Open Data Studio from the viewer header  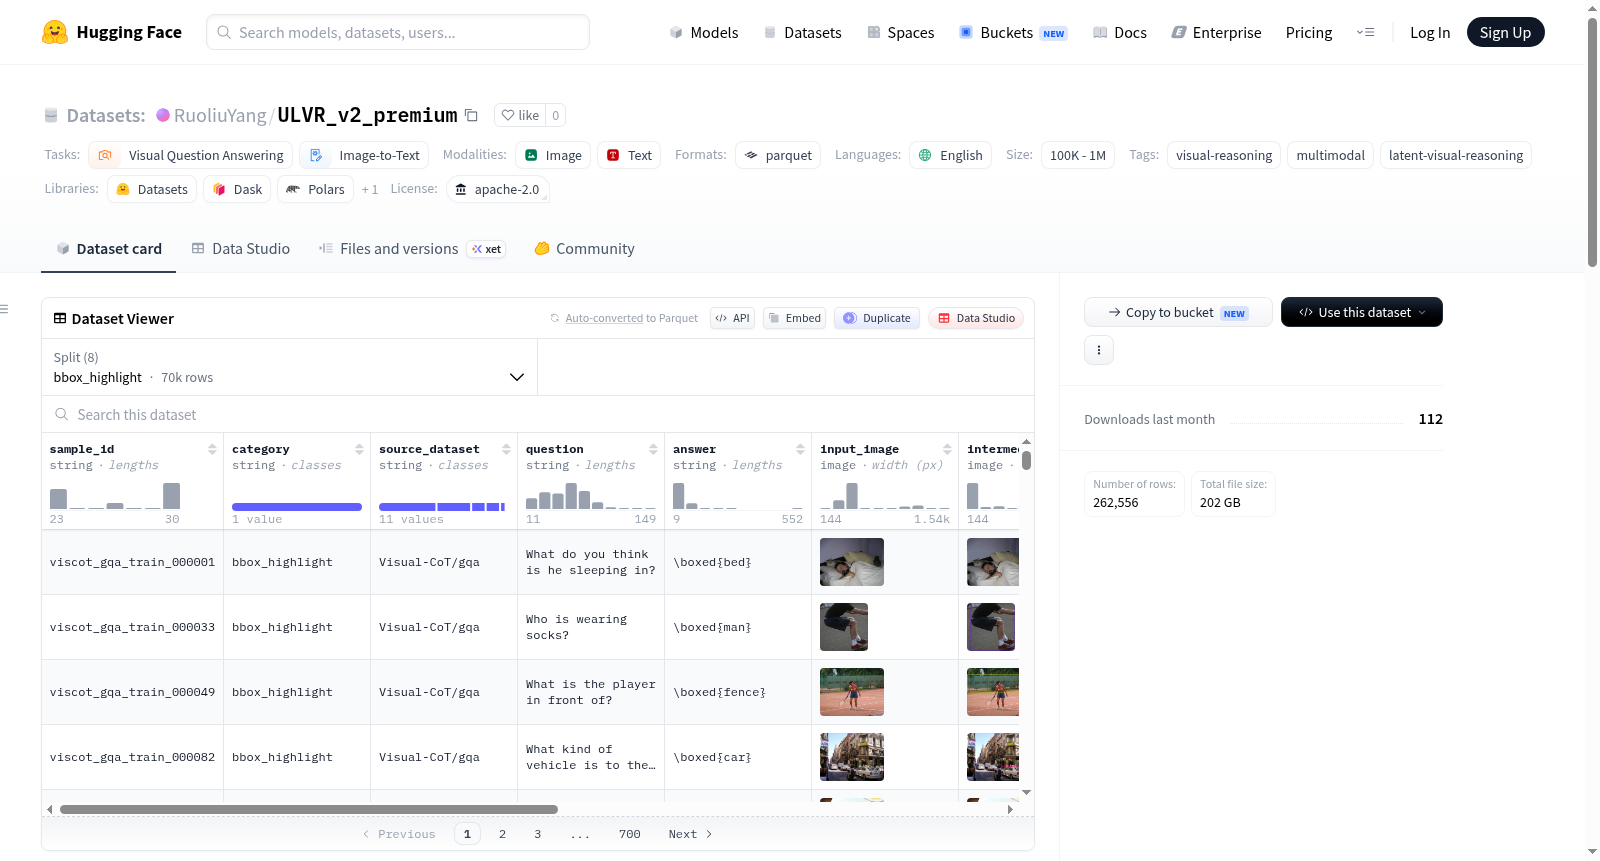coord(976,318)
